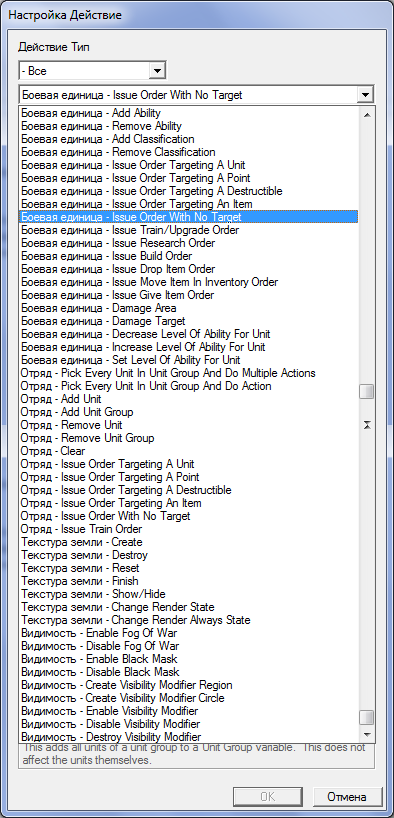Screen dimensions: 394x818
Task: Pick 'Отряд - Add Unit Group'
Action: (188, 412)
